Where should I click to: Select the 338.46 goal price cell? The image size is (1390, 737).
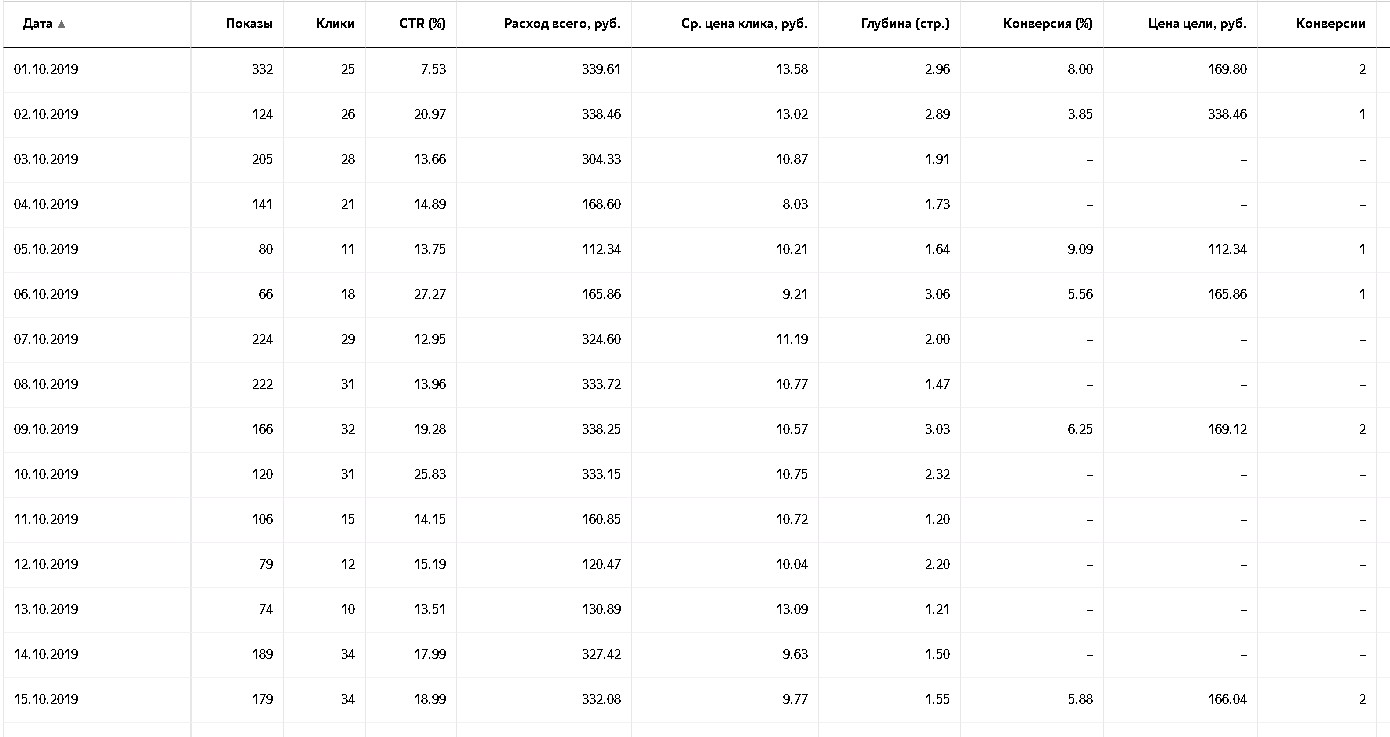tap(1226, 114)
